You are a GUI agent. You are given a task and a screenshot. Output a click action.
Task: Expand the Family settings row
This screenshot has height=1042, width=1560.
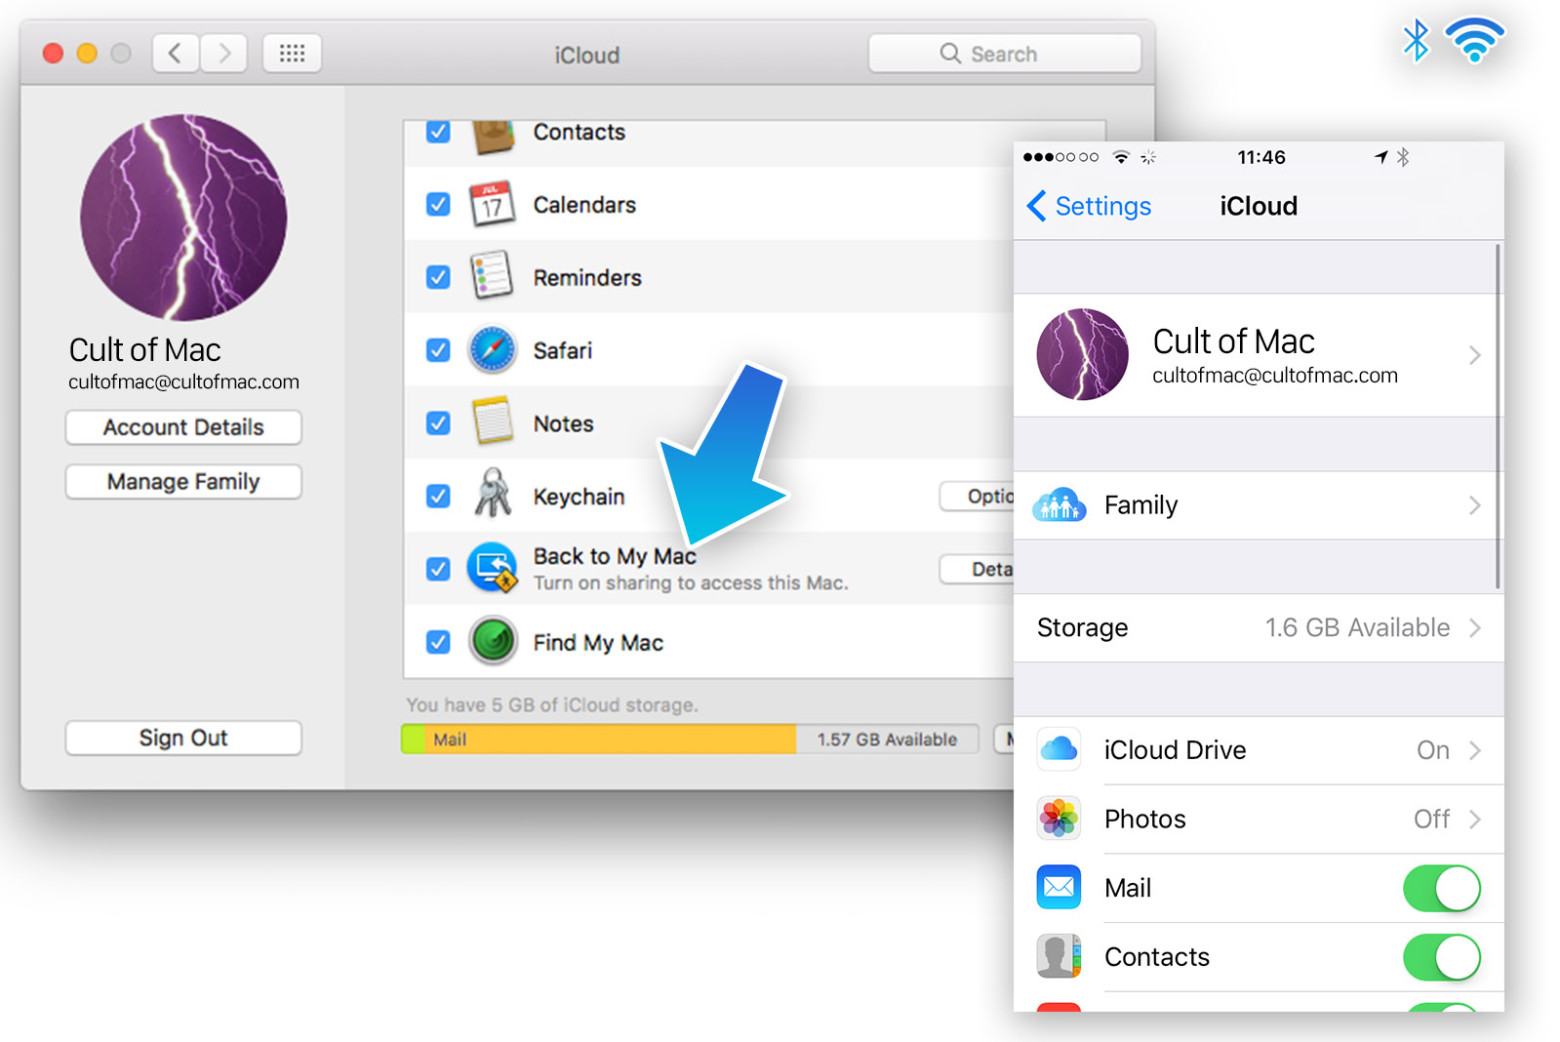pos(1259,505)
